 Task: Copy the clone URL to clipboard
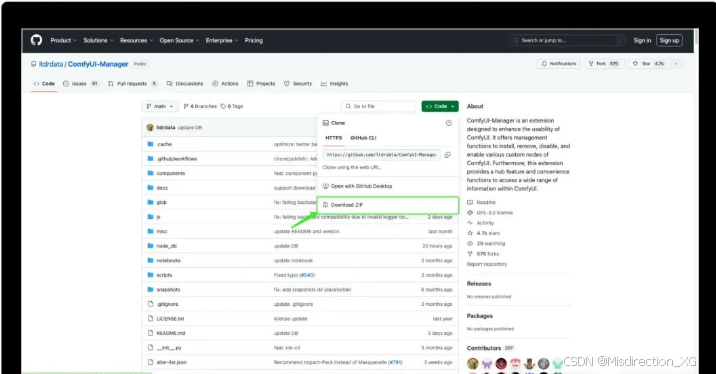[x=448, y=155]
